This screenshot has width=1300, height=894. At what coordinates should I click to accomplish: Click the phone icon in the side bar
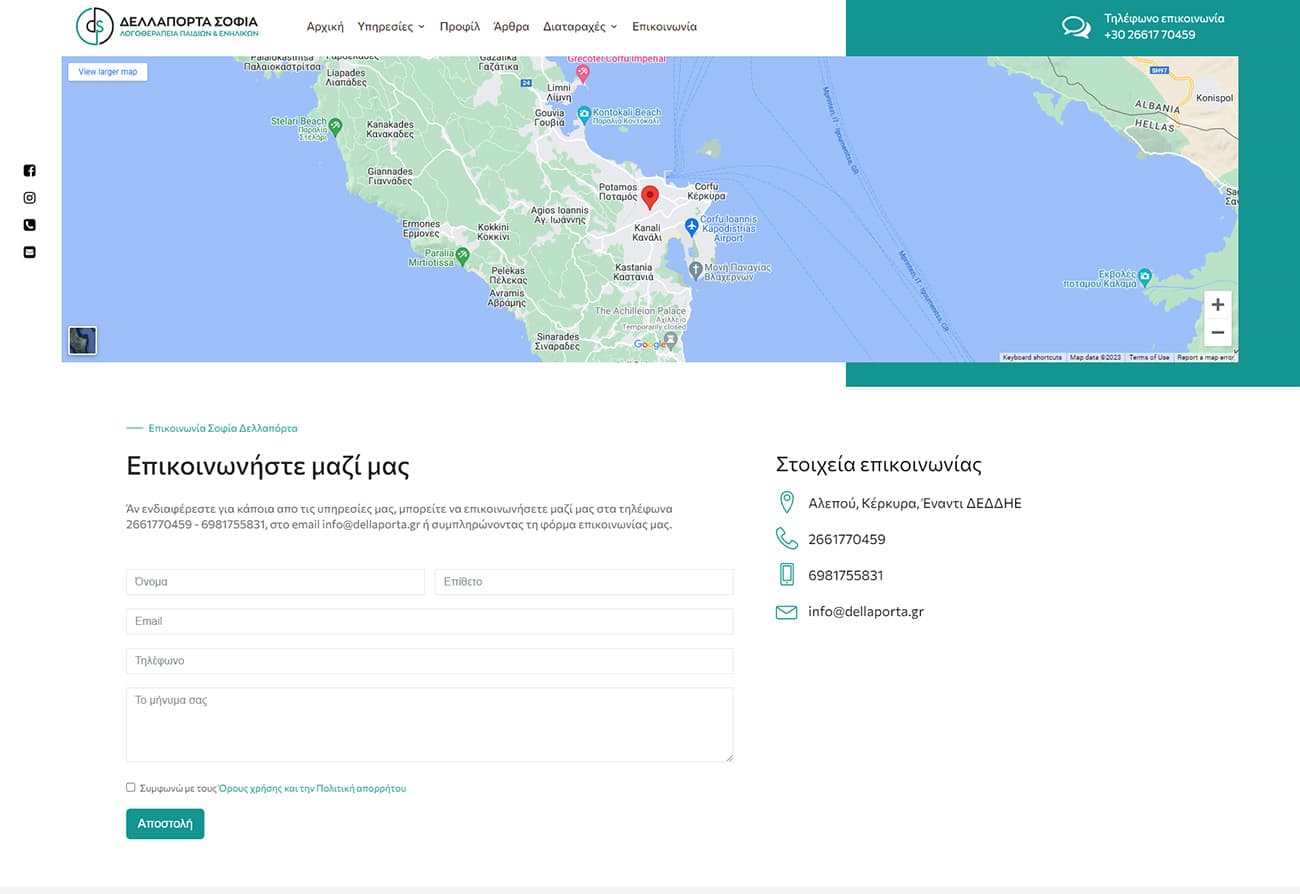point(29,225)
